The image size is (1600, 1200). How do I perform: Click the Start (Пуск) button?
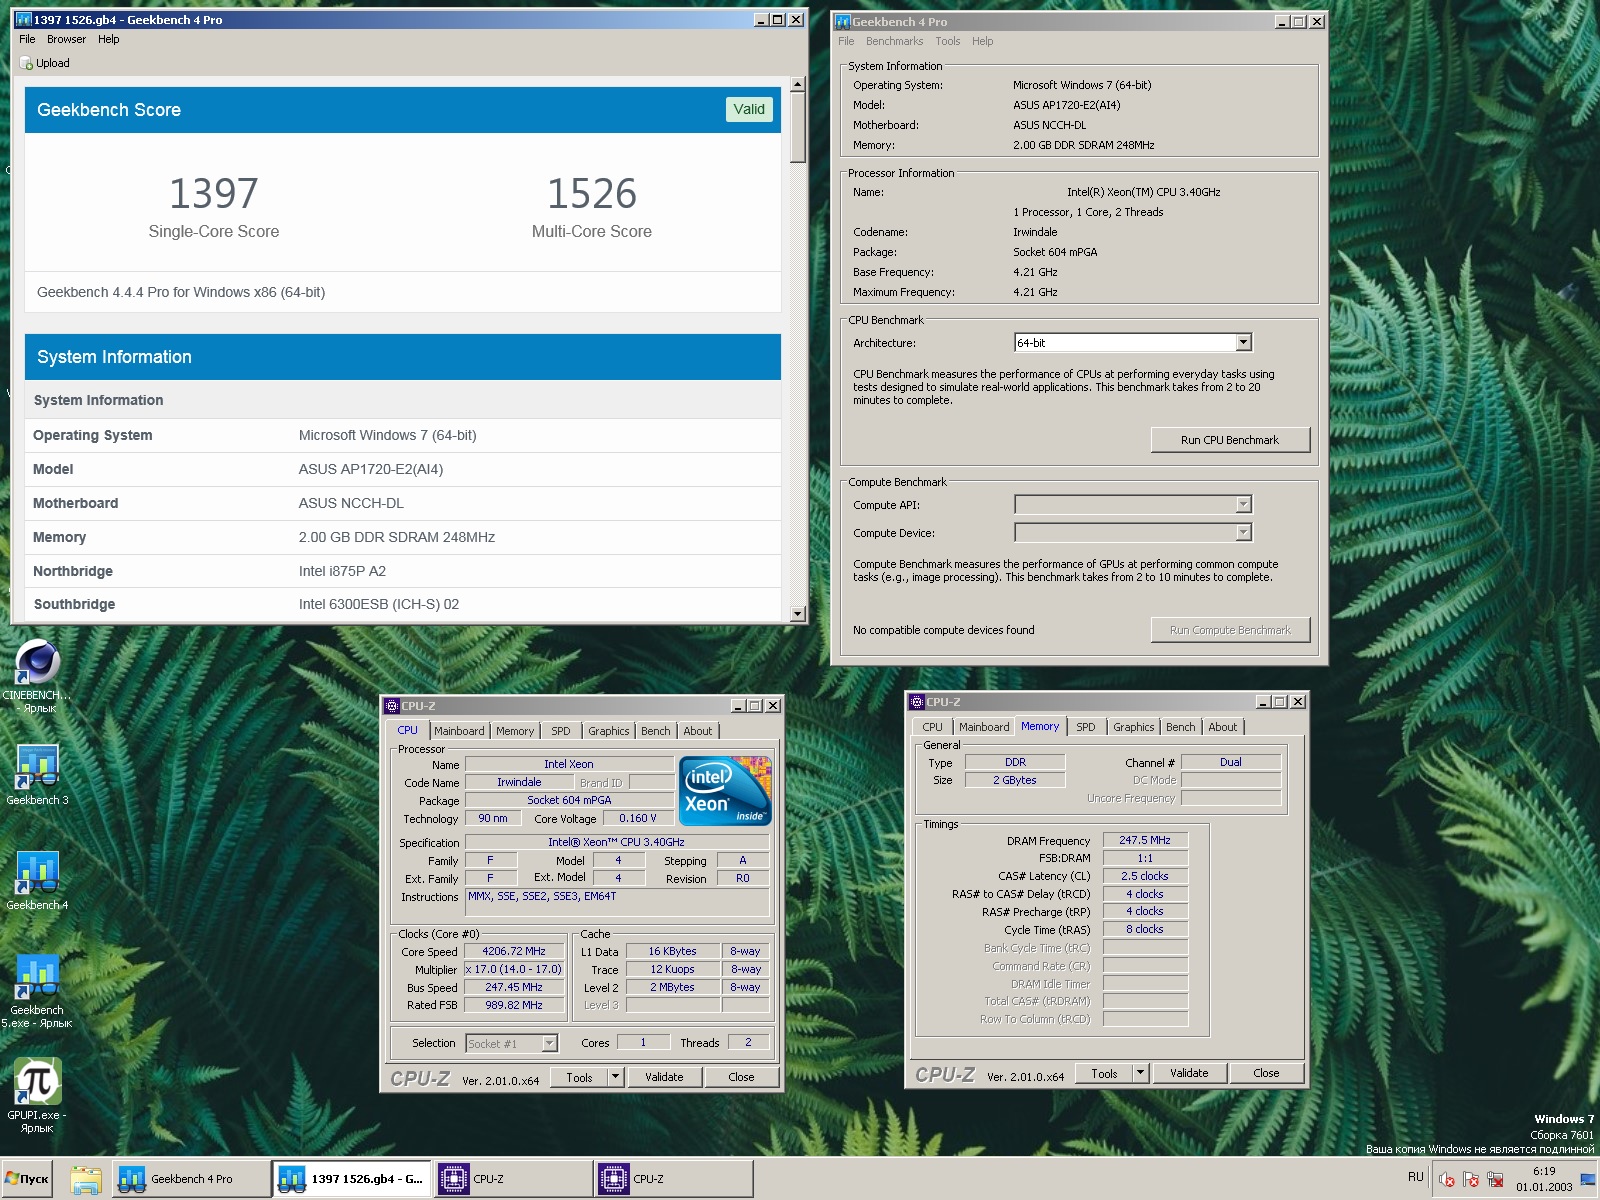[27, 1179]
